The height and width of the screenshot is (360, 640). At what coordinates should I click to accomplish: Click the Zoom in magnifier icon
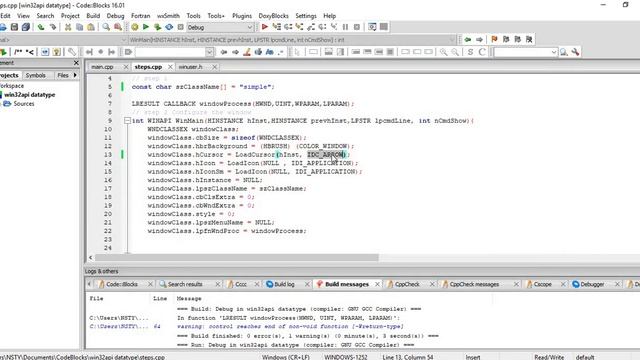pos(443,52)
